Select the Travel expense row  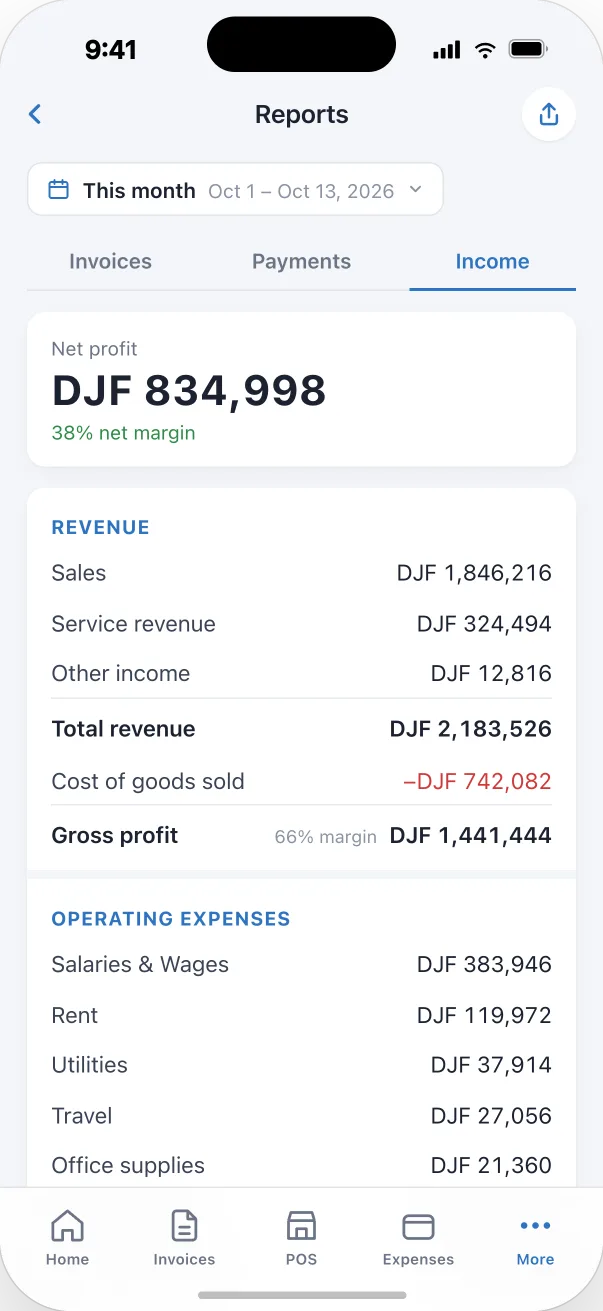click(301, 1116)
